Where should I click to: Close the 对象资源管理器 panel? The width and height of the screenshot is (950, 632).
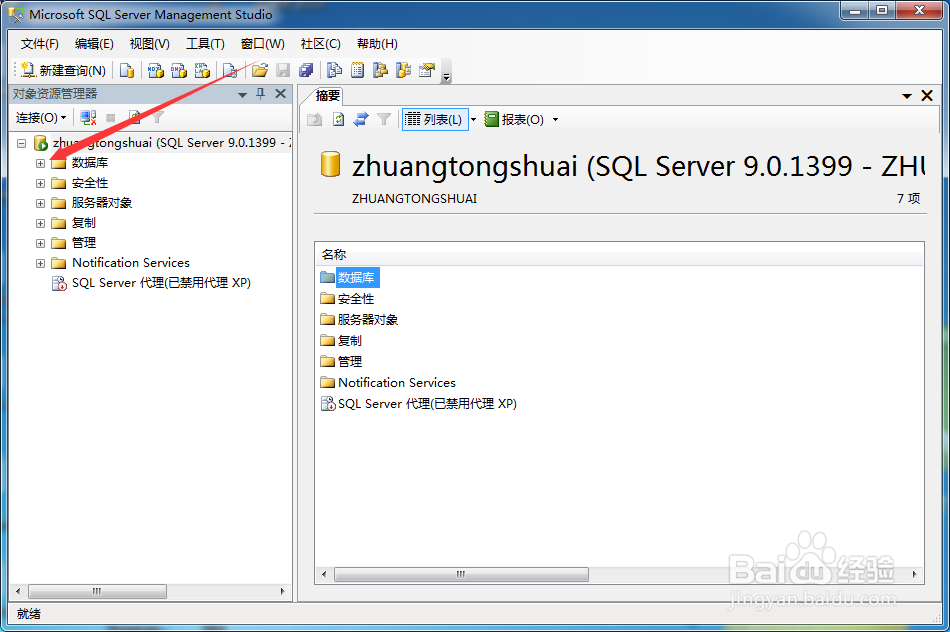coord(281,94)
